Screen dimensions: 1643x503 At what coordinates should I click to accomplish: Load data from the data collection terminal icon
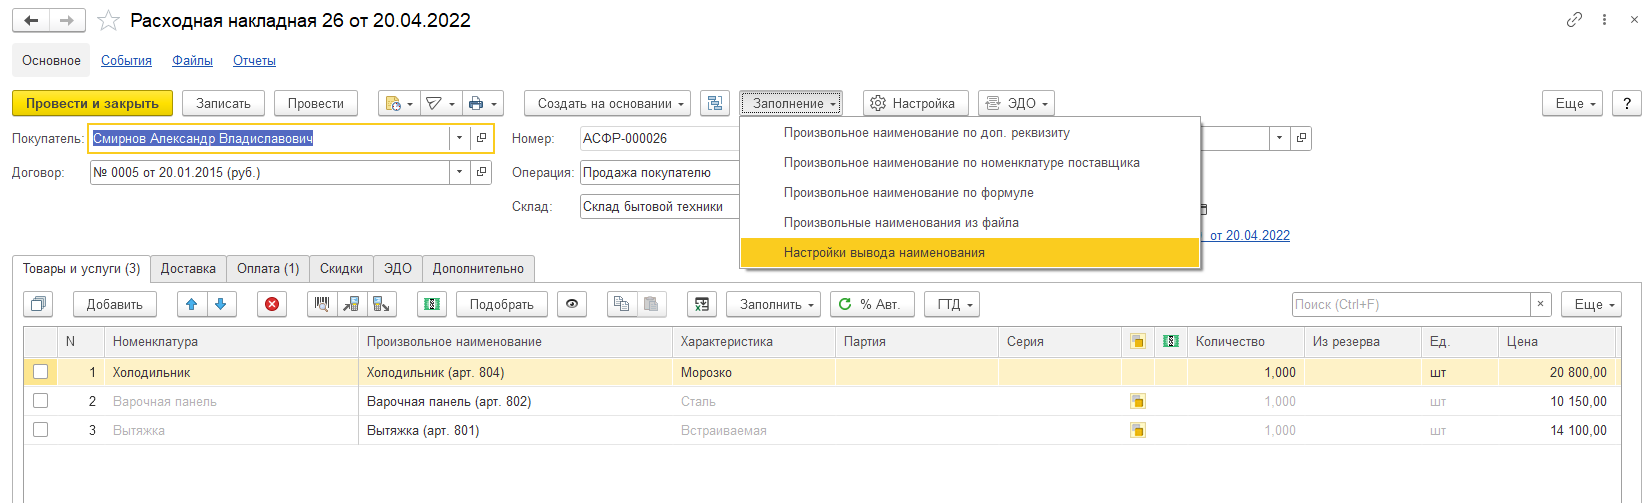[351, 304]
